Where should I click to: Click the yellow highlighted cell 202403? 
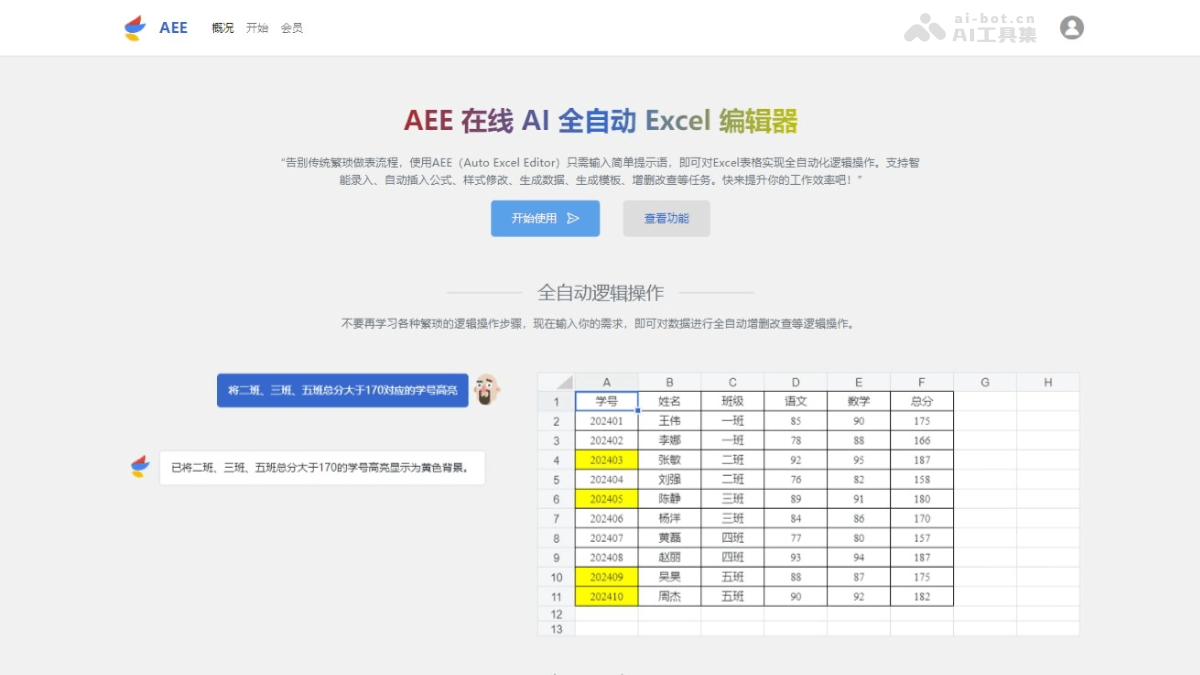pyautogui.click(x=607, y=459)
